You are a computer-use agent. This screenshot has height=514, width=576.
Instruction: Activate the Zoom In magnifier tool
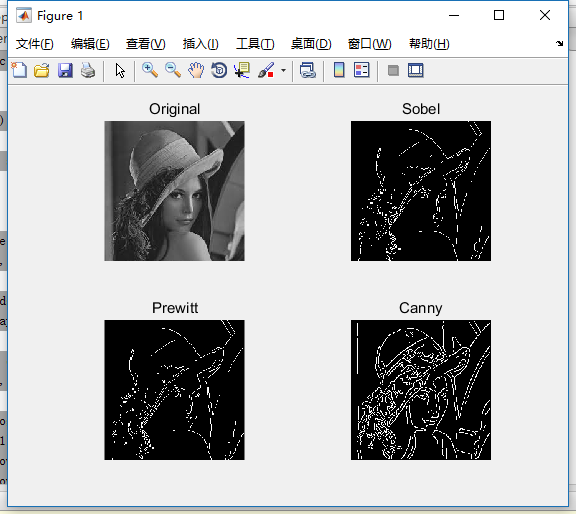[150, 70]
